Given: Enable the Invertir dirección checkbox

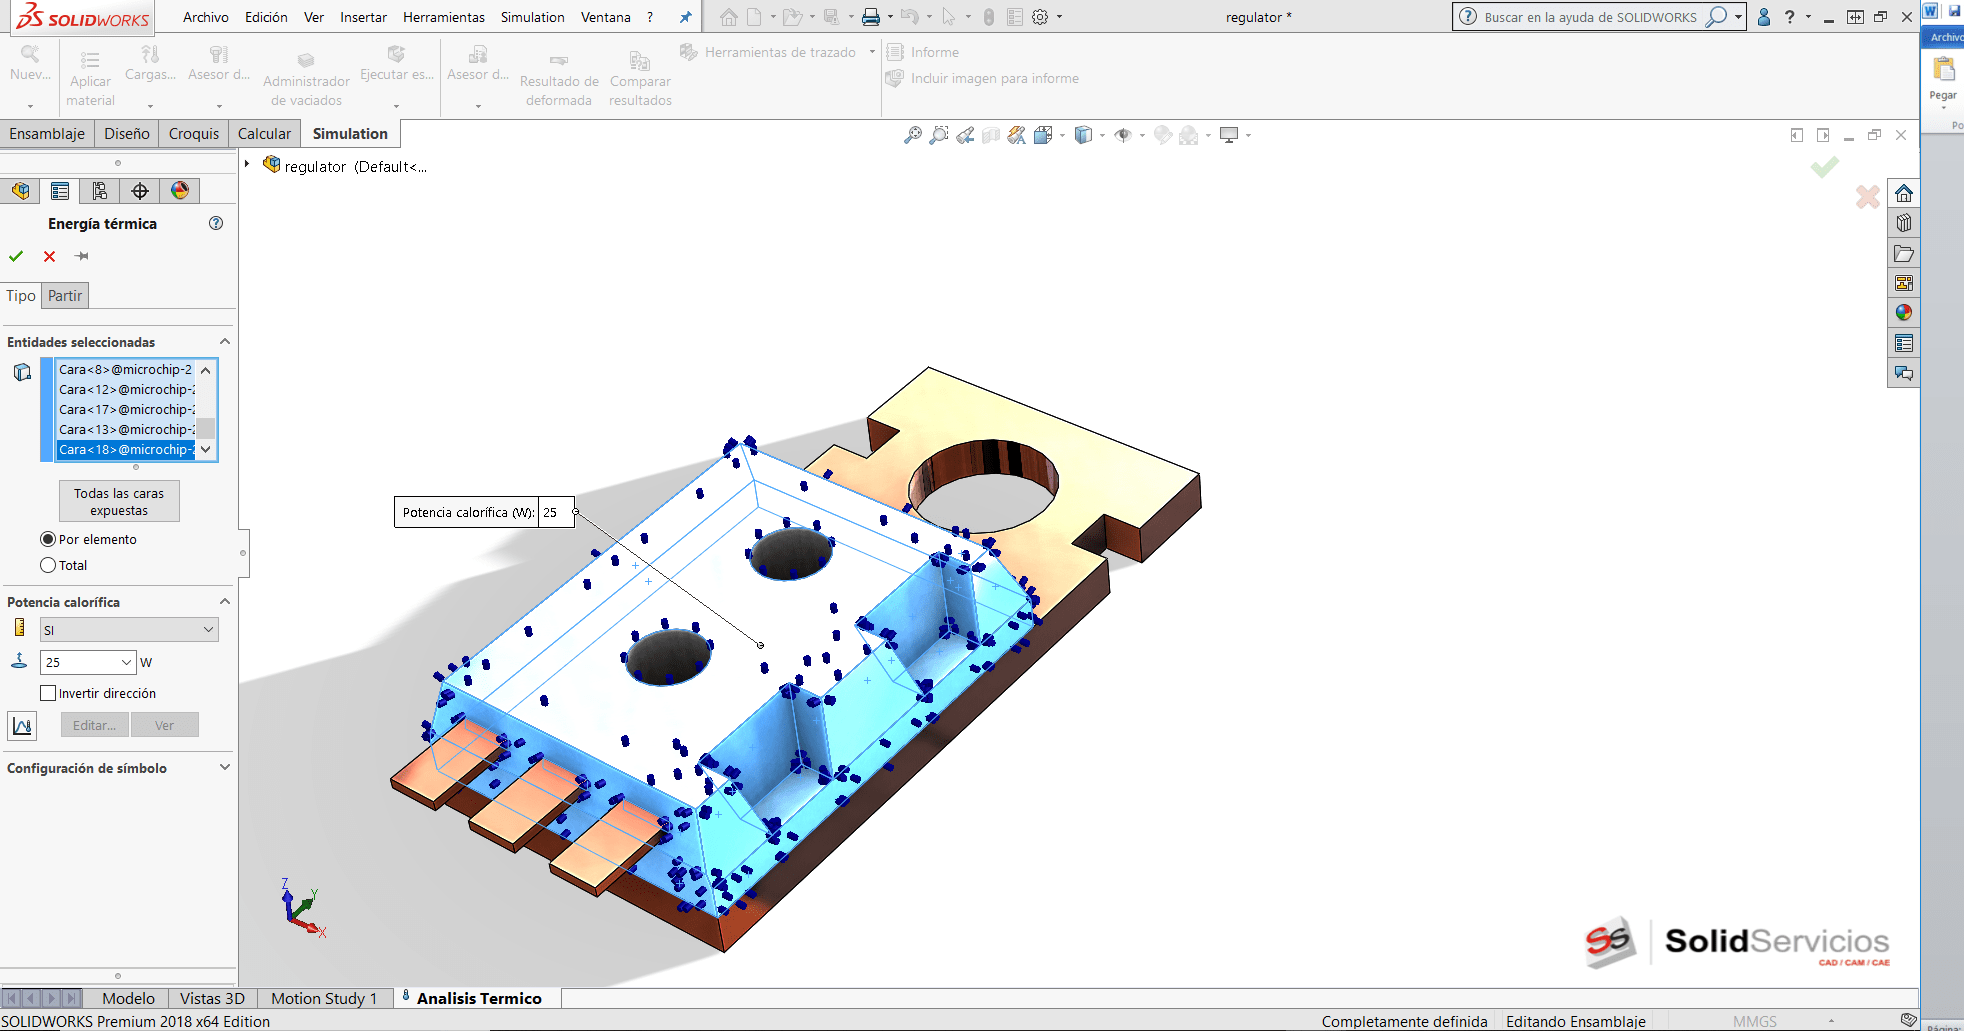Looking at the screenshot, I should coord(48,692).
